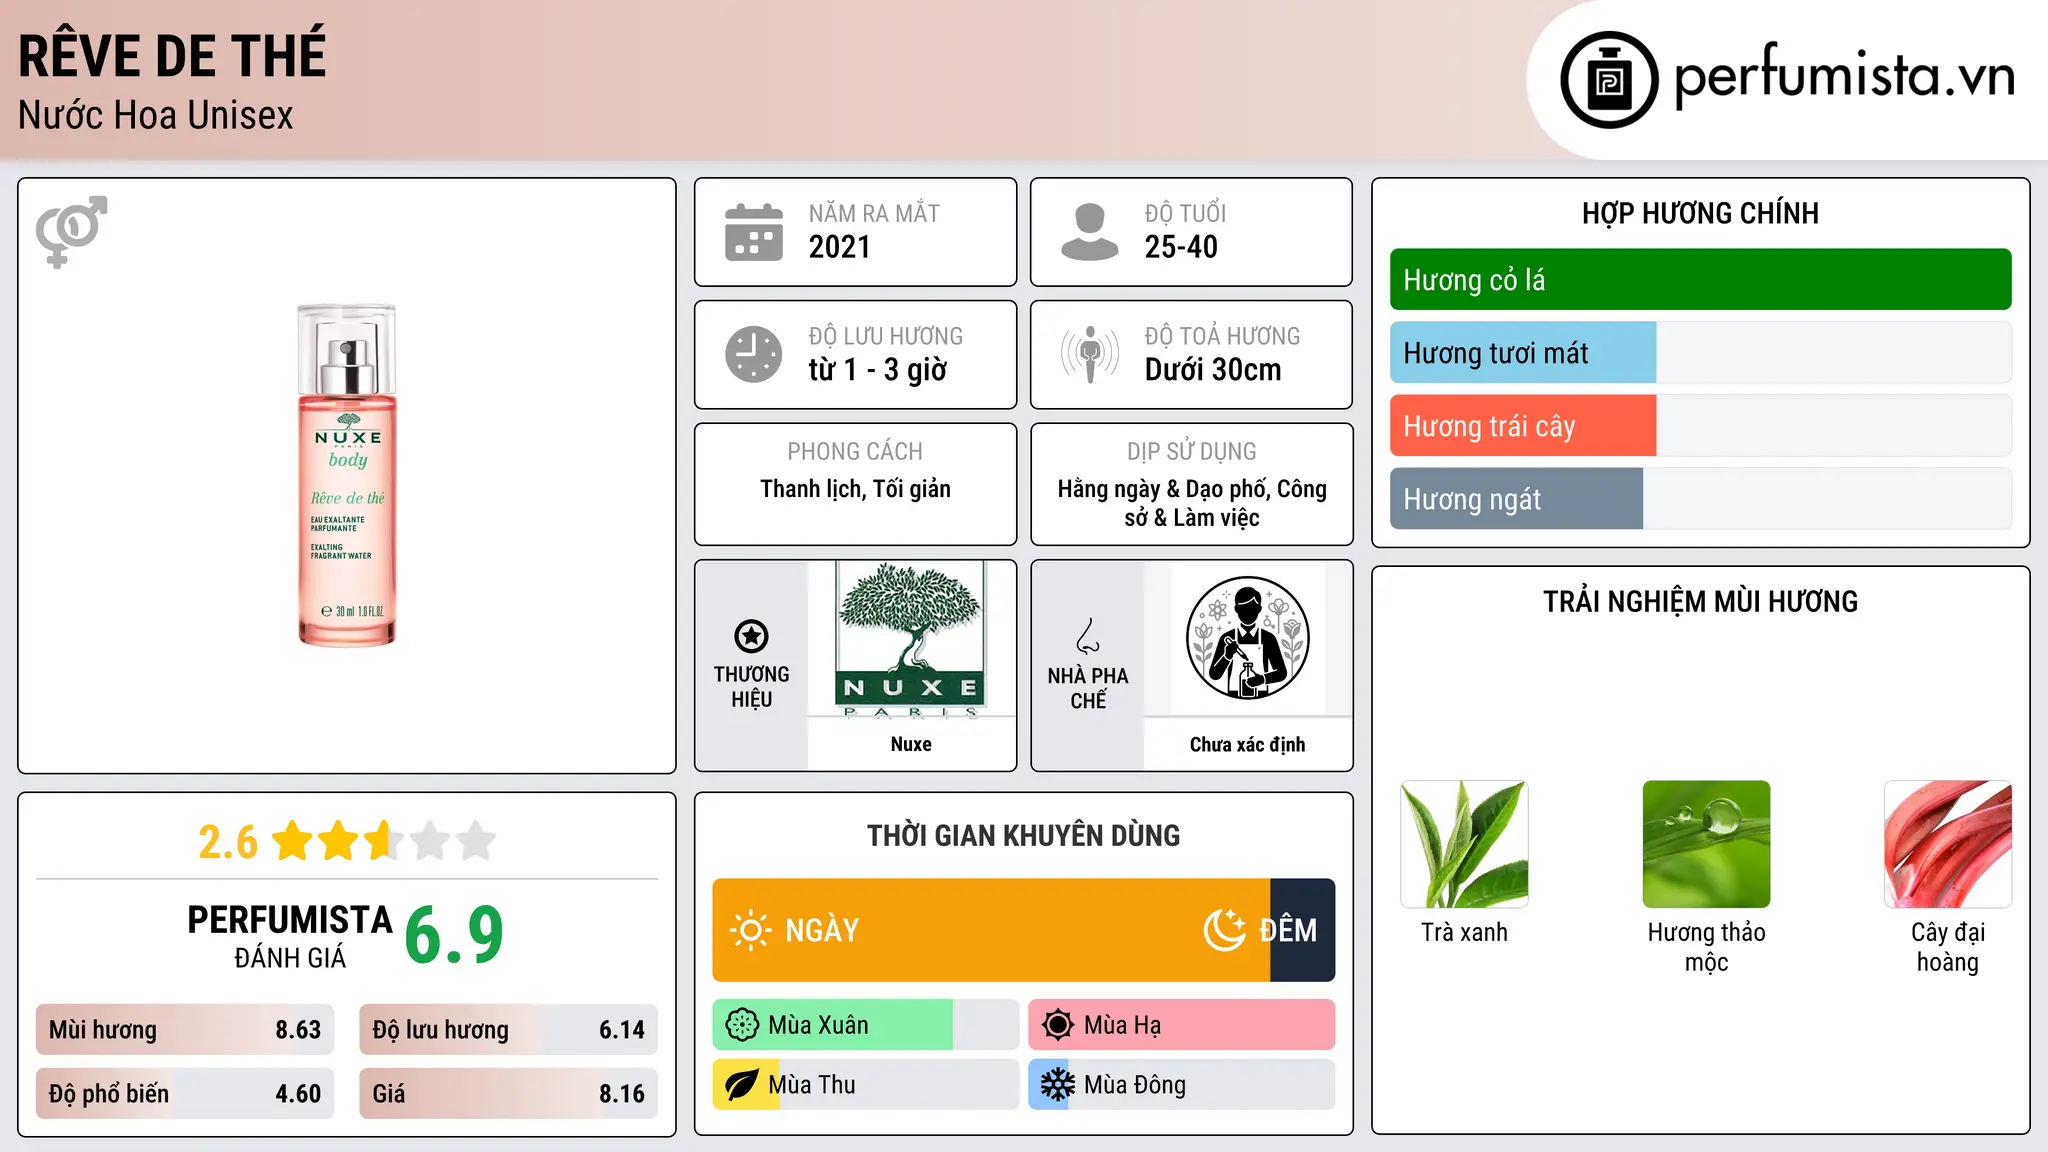
Task: Open the Cây đại hoàng note image
Action: pos(1948,844)
